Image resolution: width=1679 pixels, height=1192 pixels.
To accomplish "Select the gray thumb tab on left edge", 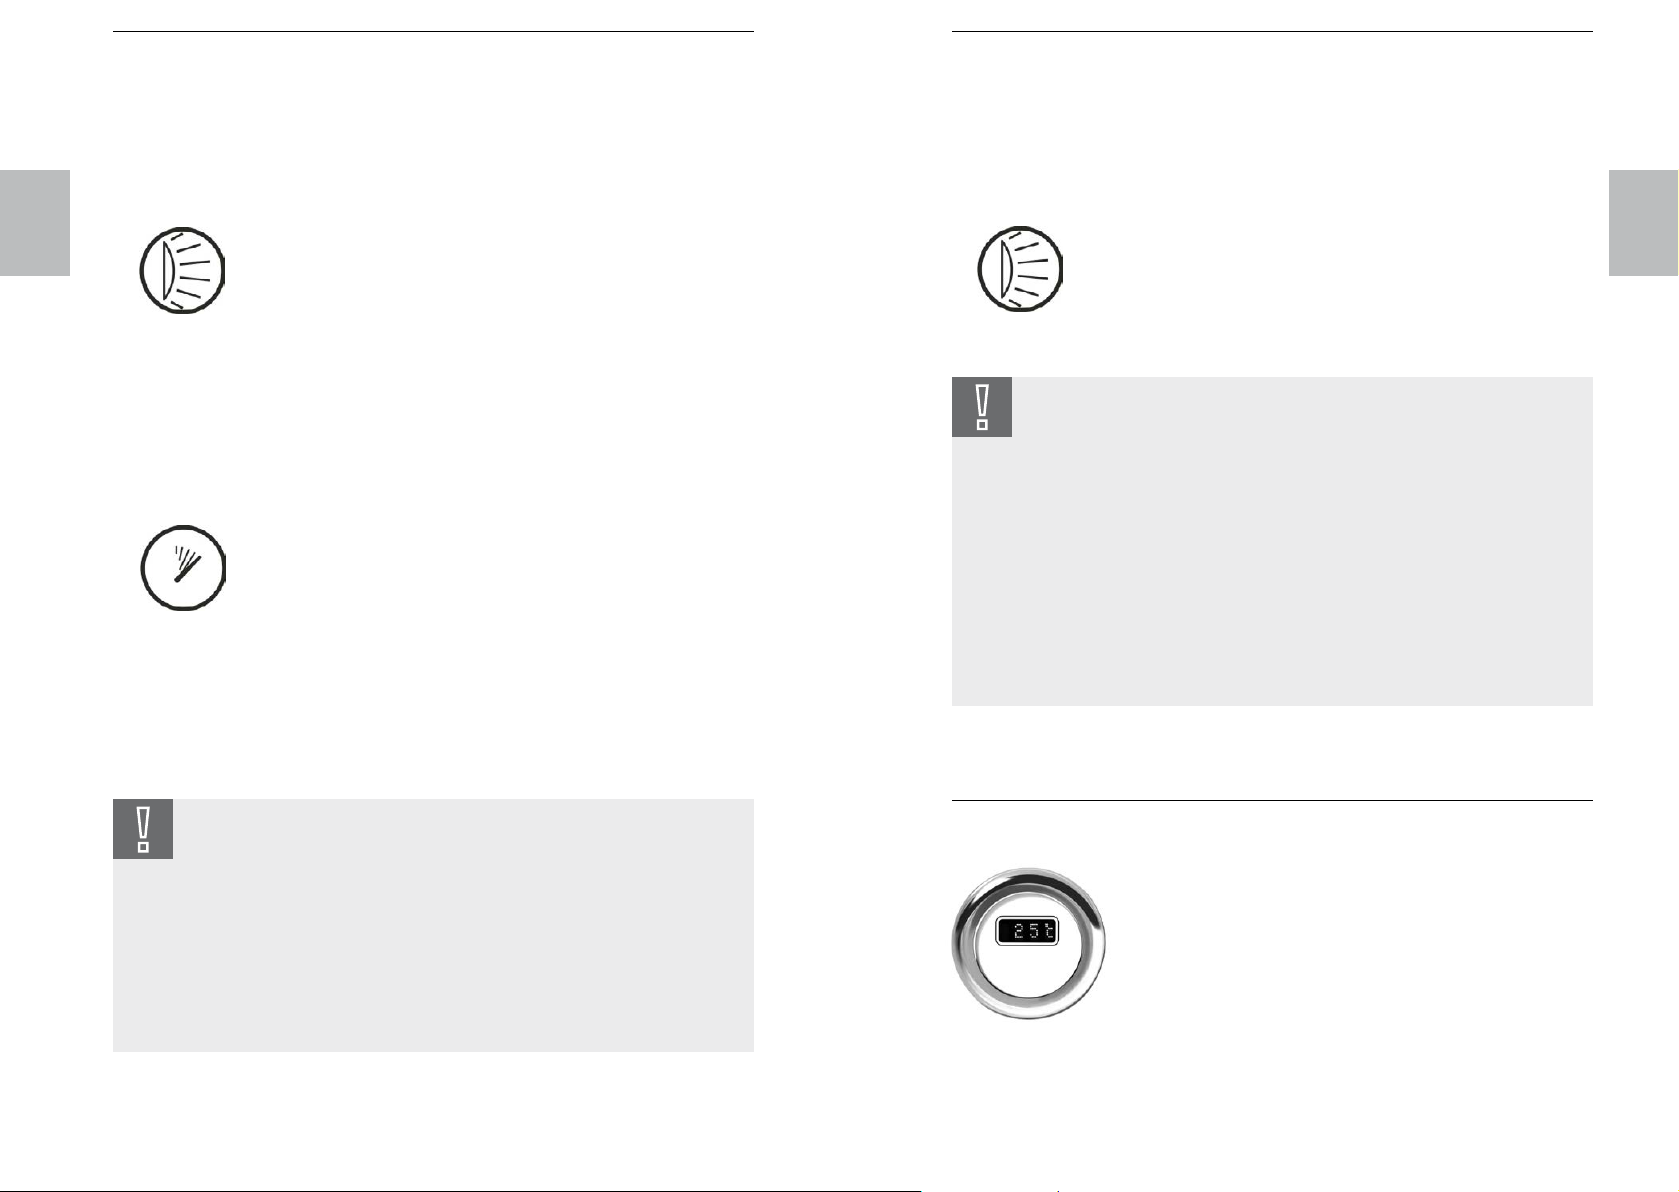I will pos(35,222).
